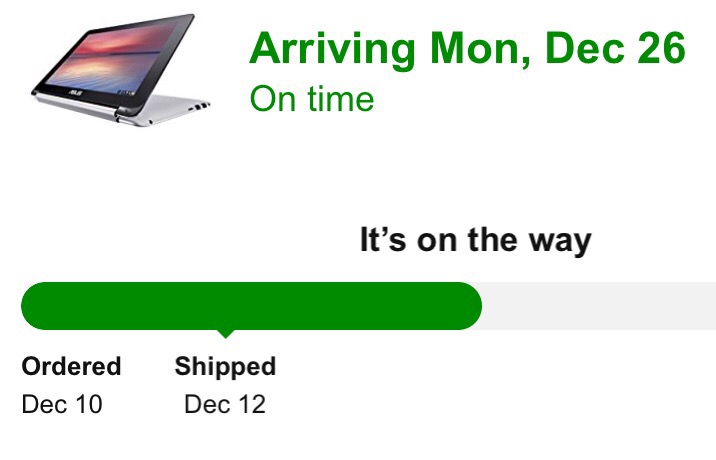Click the Arriving Mon, Dec 26 heading
Image resolution: width=716 pixels, height=460 pixels.
tap(467, 50)
